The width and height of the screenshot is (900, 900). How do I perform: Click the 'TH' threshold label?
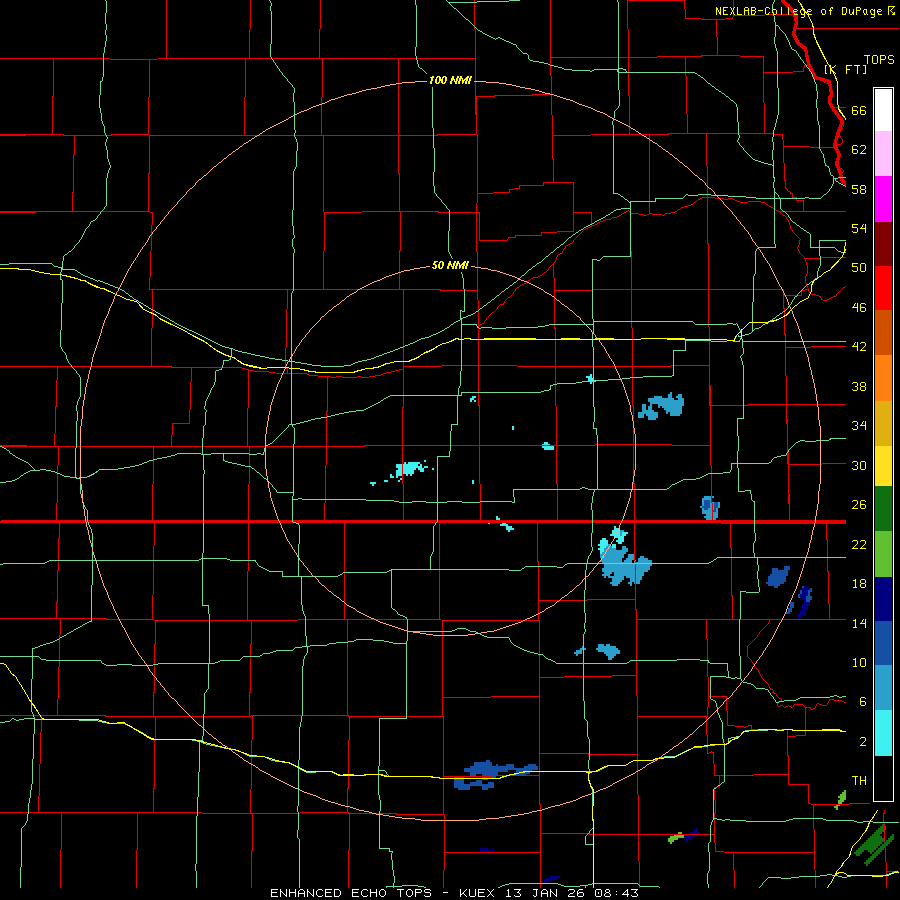coord(859,780)
